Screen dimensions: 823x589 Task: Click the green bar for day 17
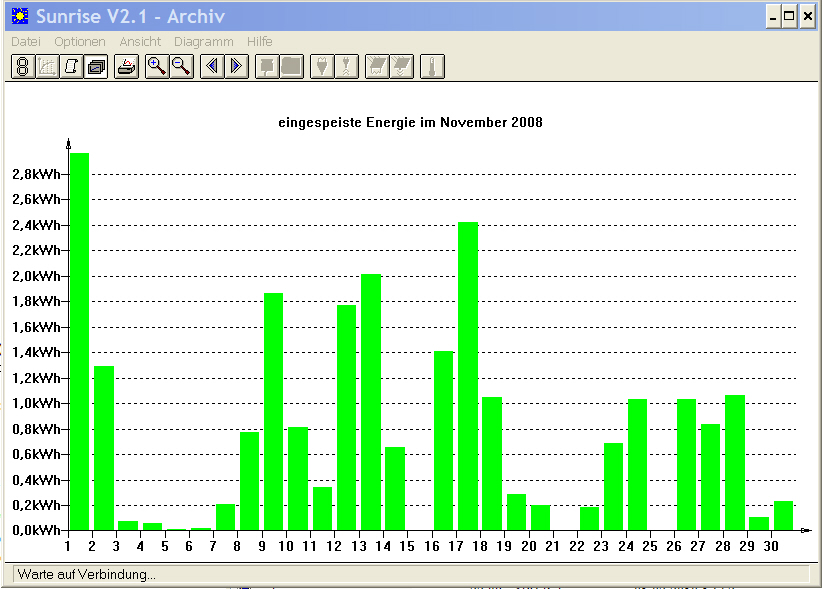[x=468, y=376]
